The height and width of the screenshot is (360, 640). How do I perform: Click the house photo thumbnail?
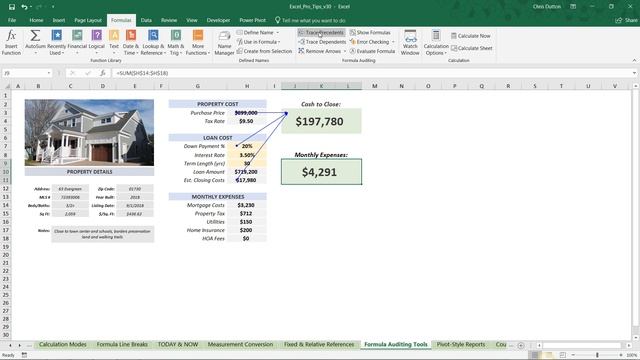[89, 133]
